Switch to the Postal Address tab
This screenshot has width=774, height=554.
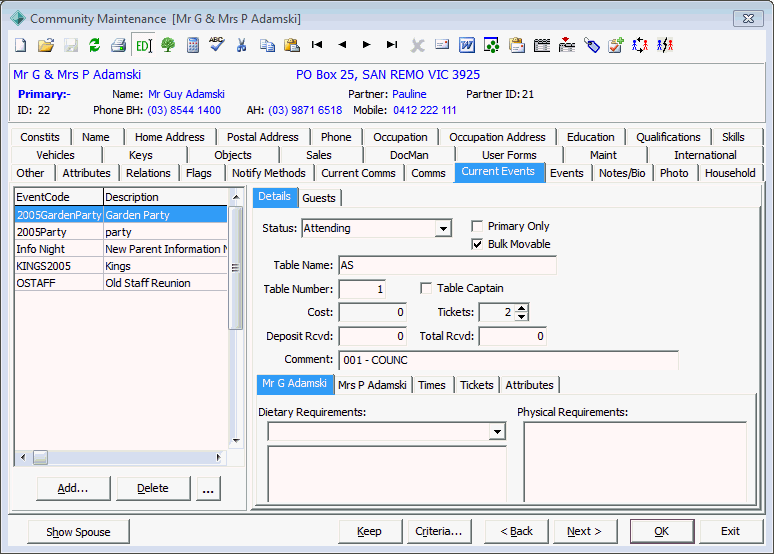[263, 137]
